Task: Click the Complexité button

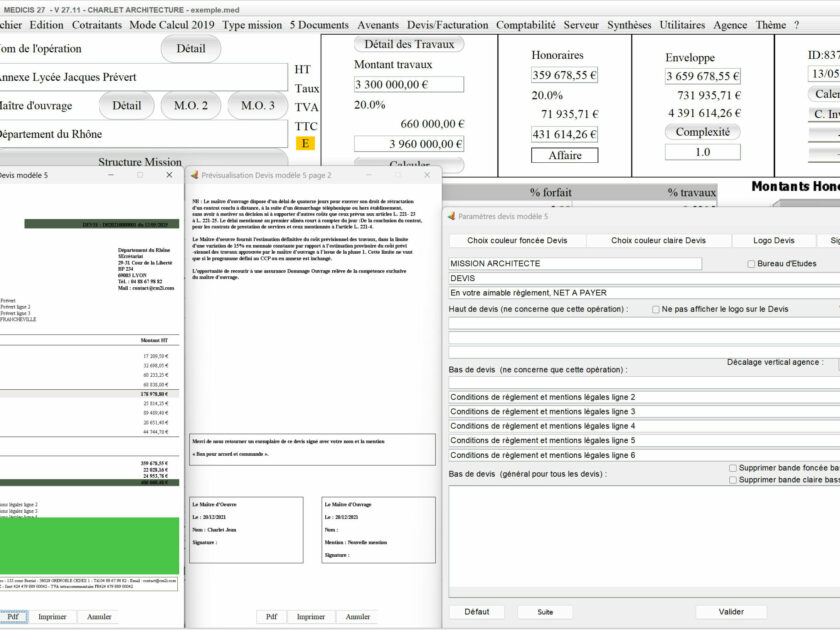Action: [703, 132]
